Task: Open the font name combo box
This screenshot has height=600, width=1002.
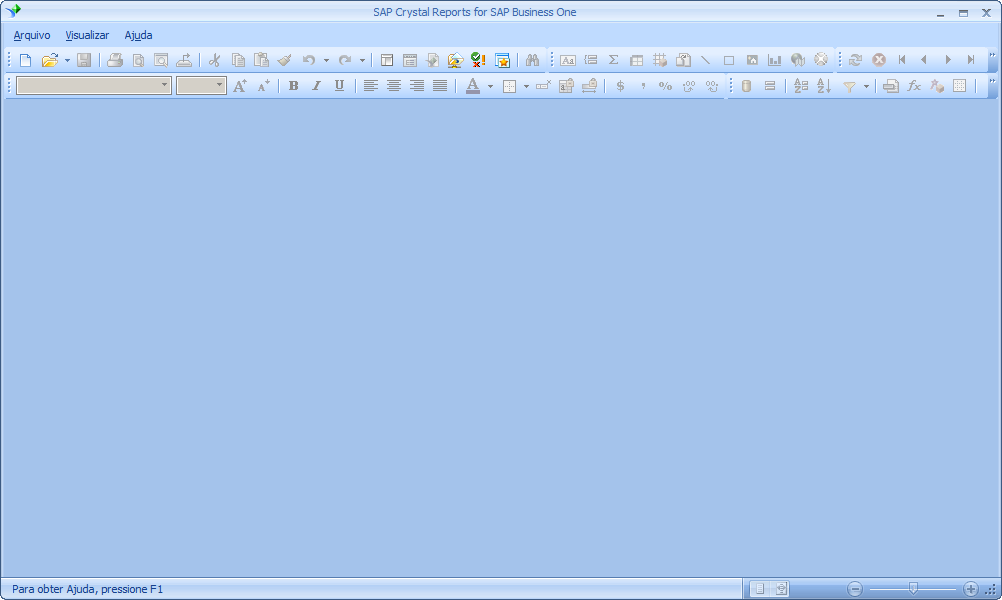Action: 94,85
